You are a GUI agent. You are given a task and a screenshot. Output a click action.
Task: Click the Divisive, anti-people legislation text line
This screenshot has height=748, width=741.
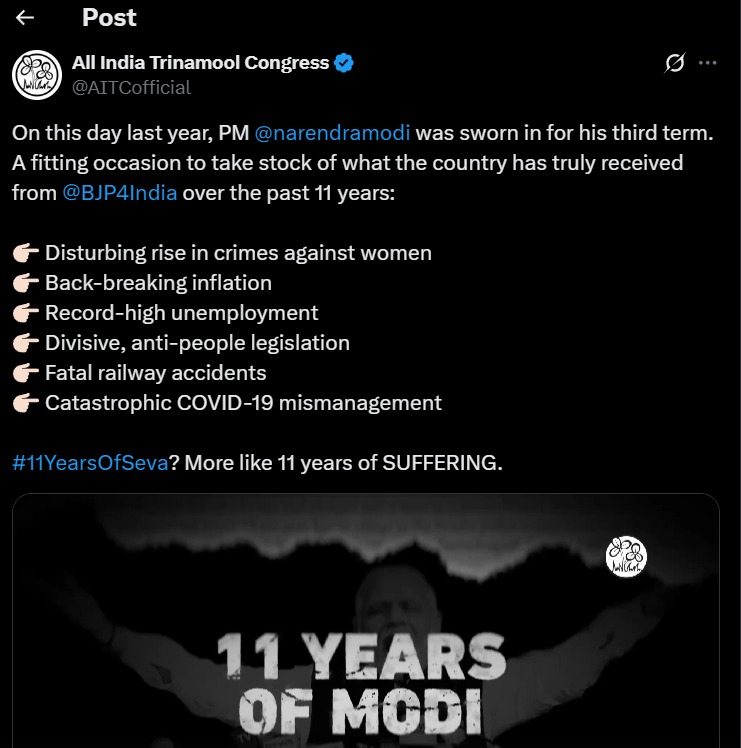(x=197, y=343)
